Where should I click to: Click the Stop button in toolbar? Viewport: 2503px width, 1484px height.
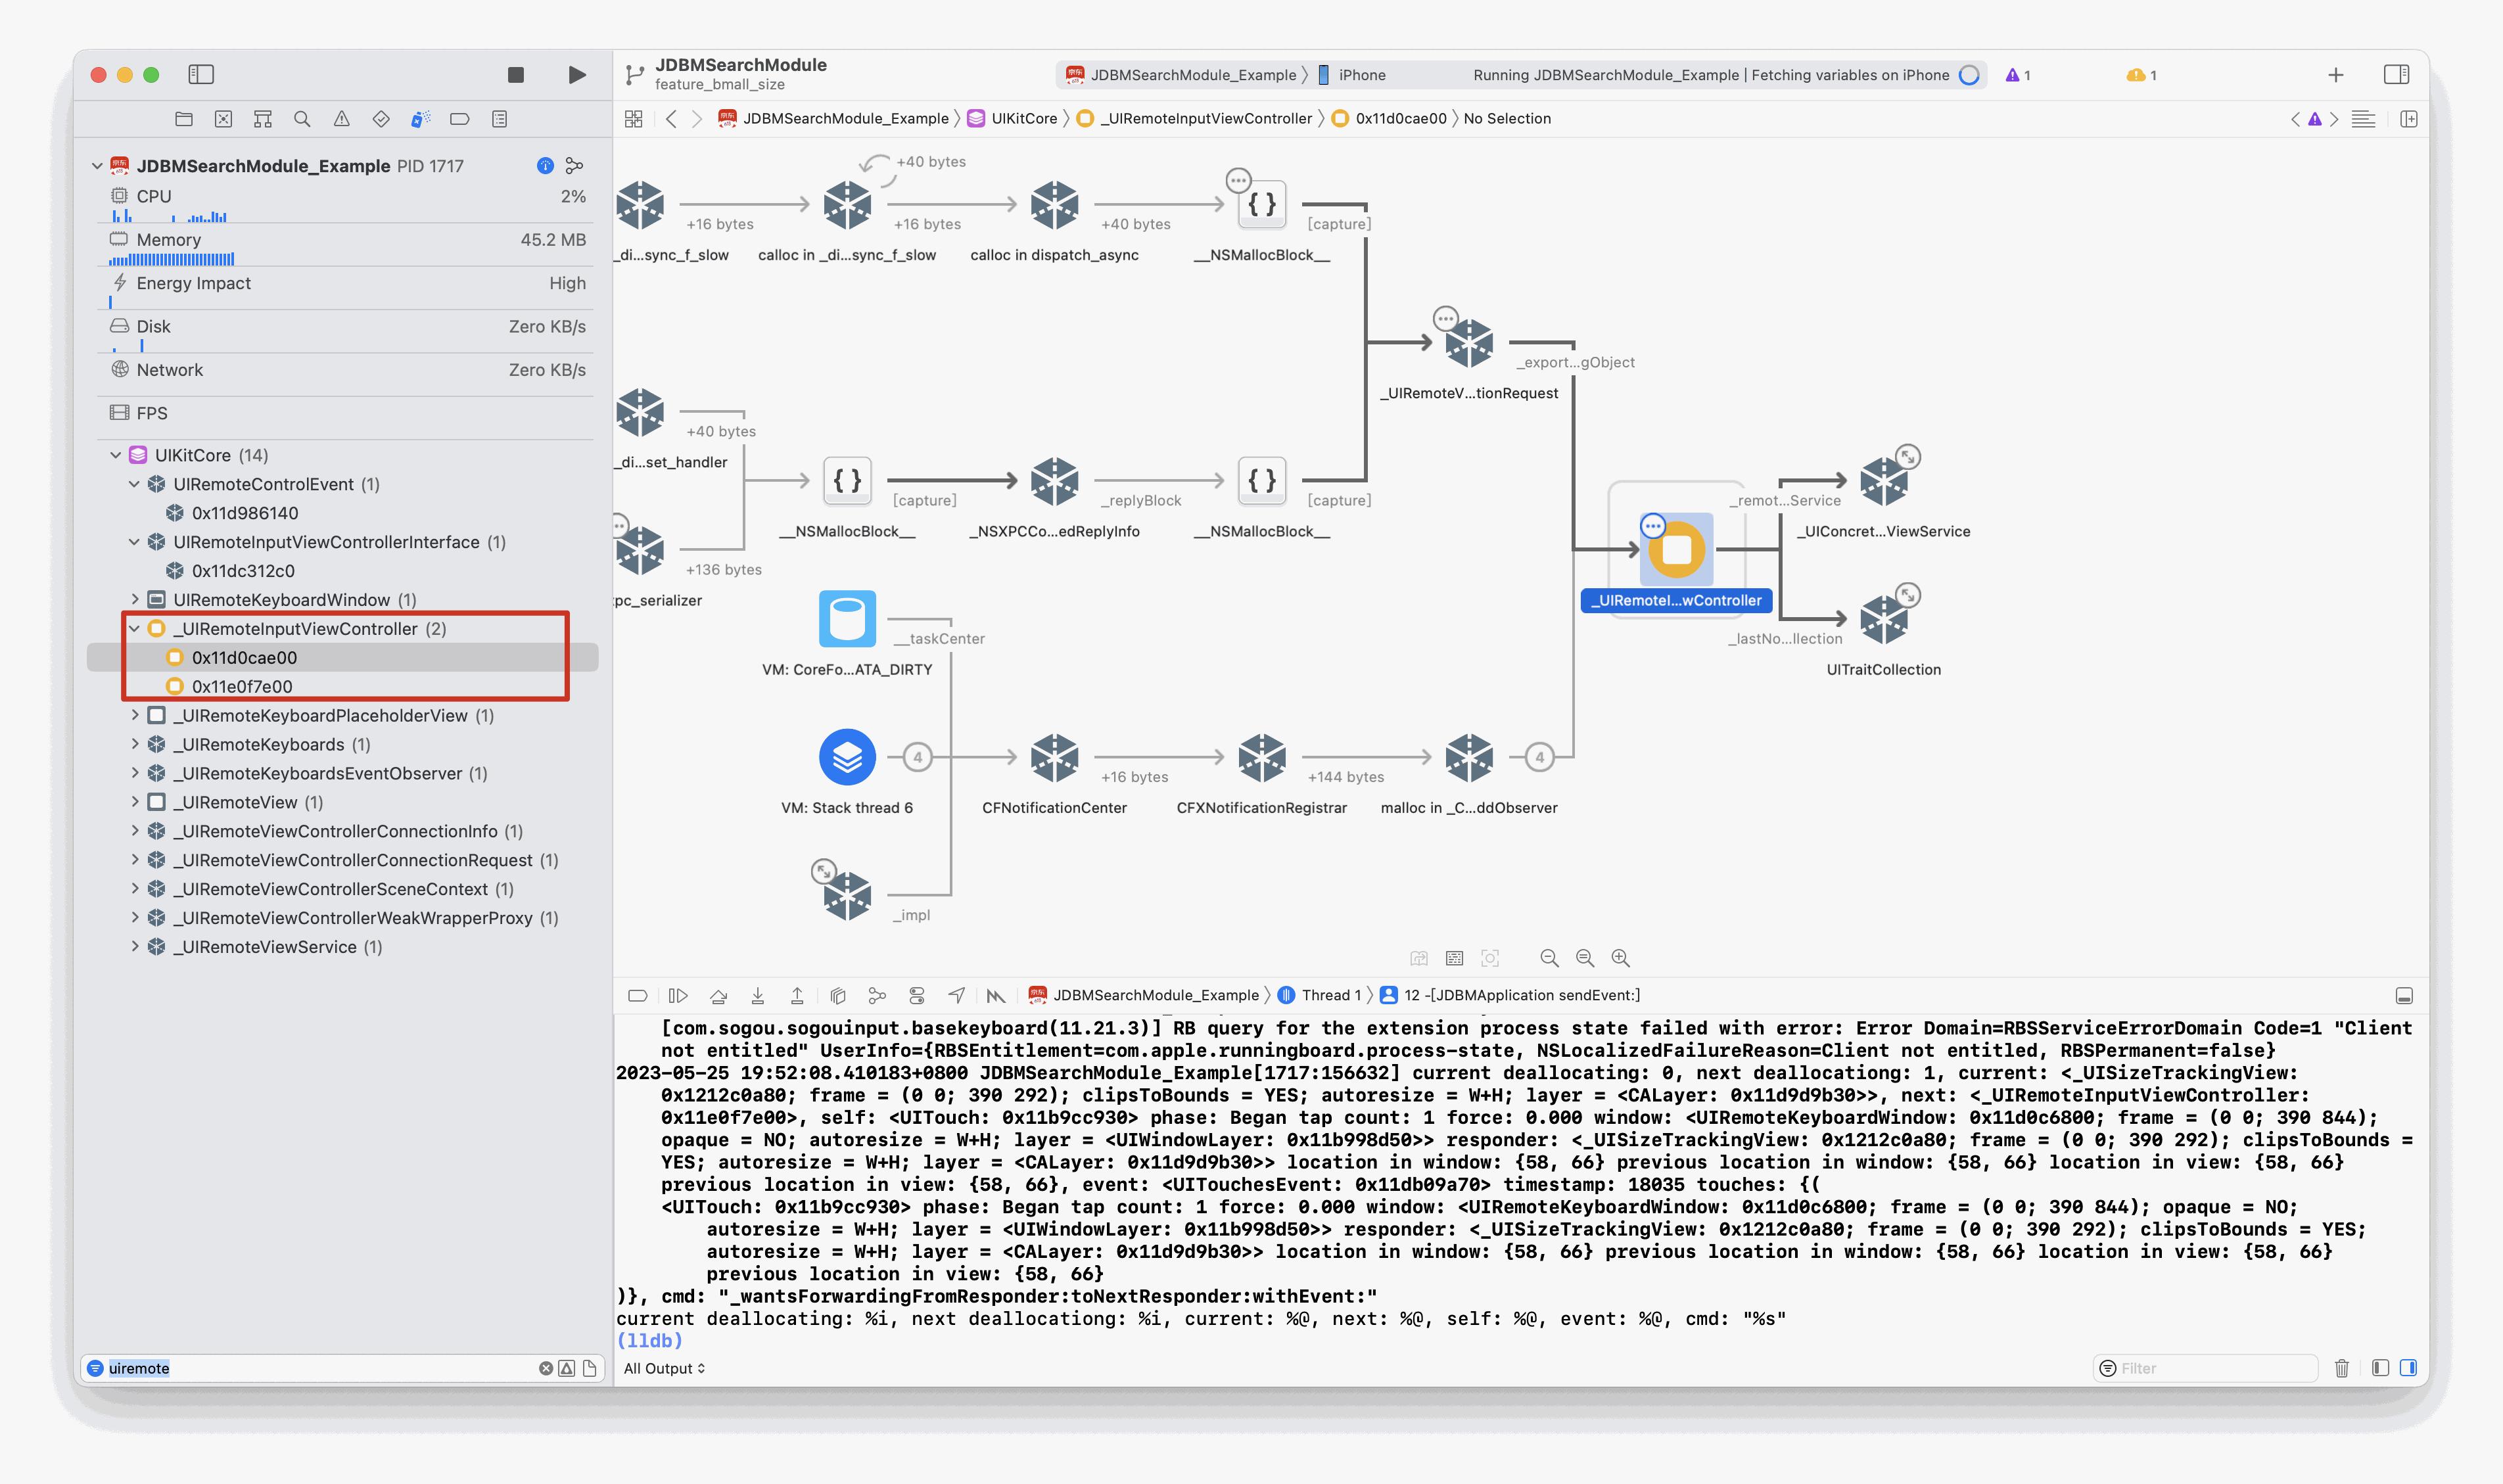coord(516,75)
